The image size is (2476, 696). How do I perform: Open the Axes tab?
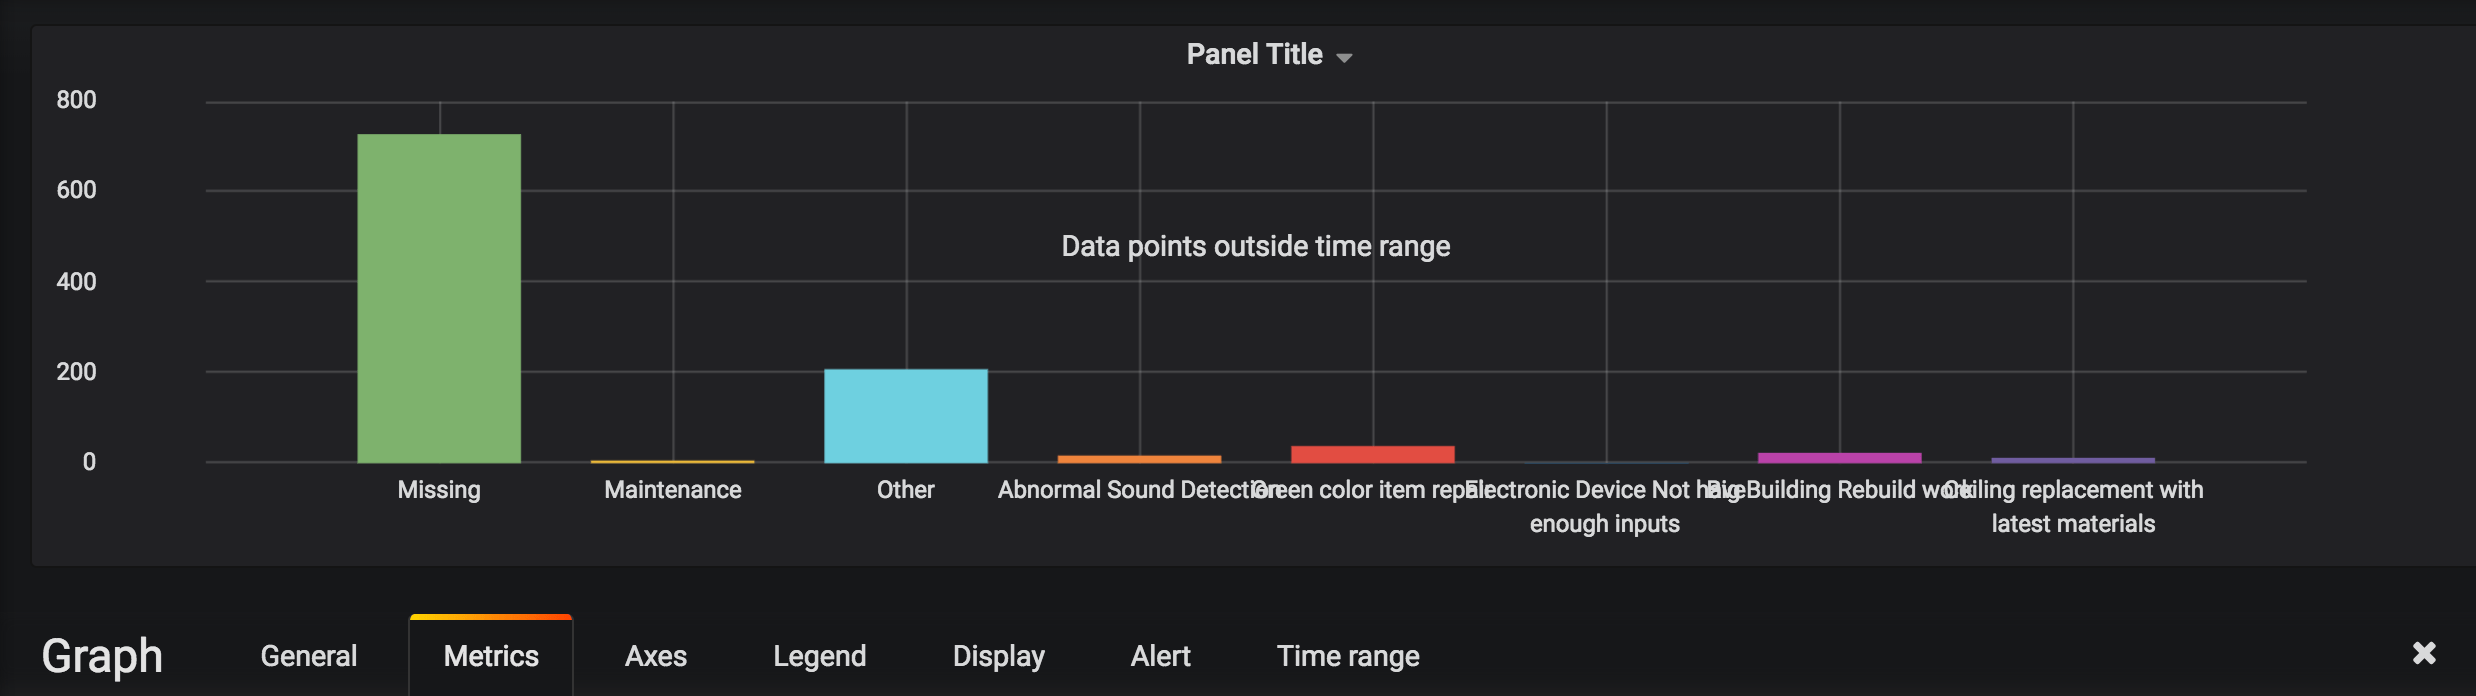pyautogui.click(x=656, y=656)
